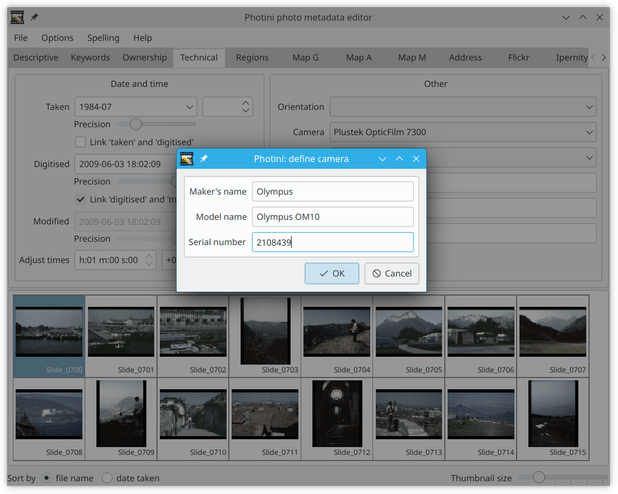Open the Spelling menu
Image resolution: width=618 pixels, height=494 pixels.
click(103, 38)
